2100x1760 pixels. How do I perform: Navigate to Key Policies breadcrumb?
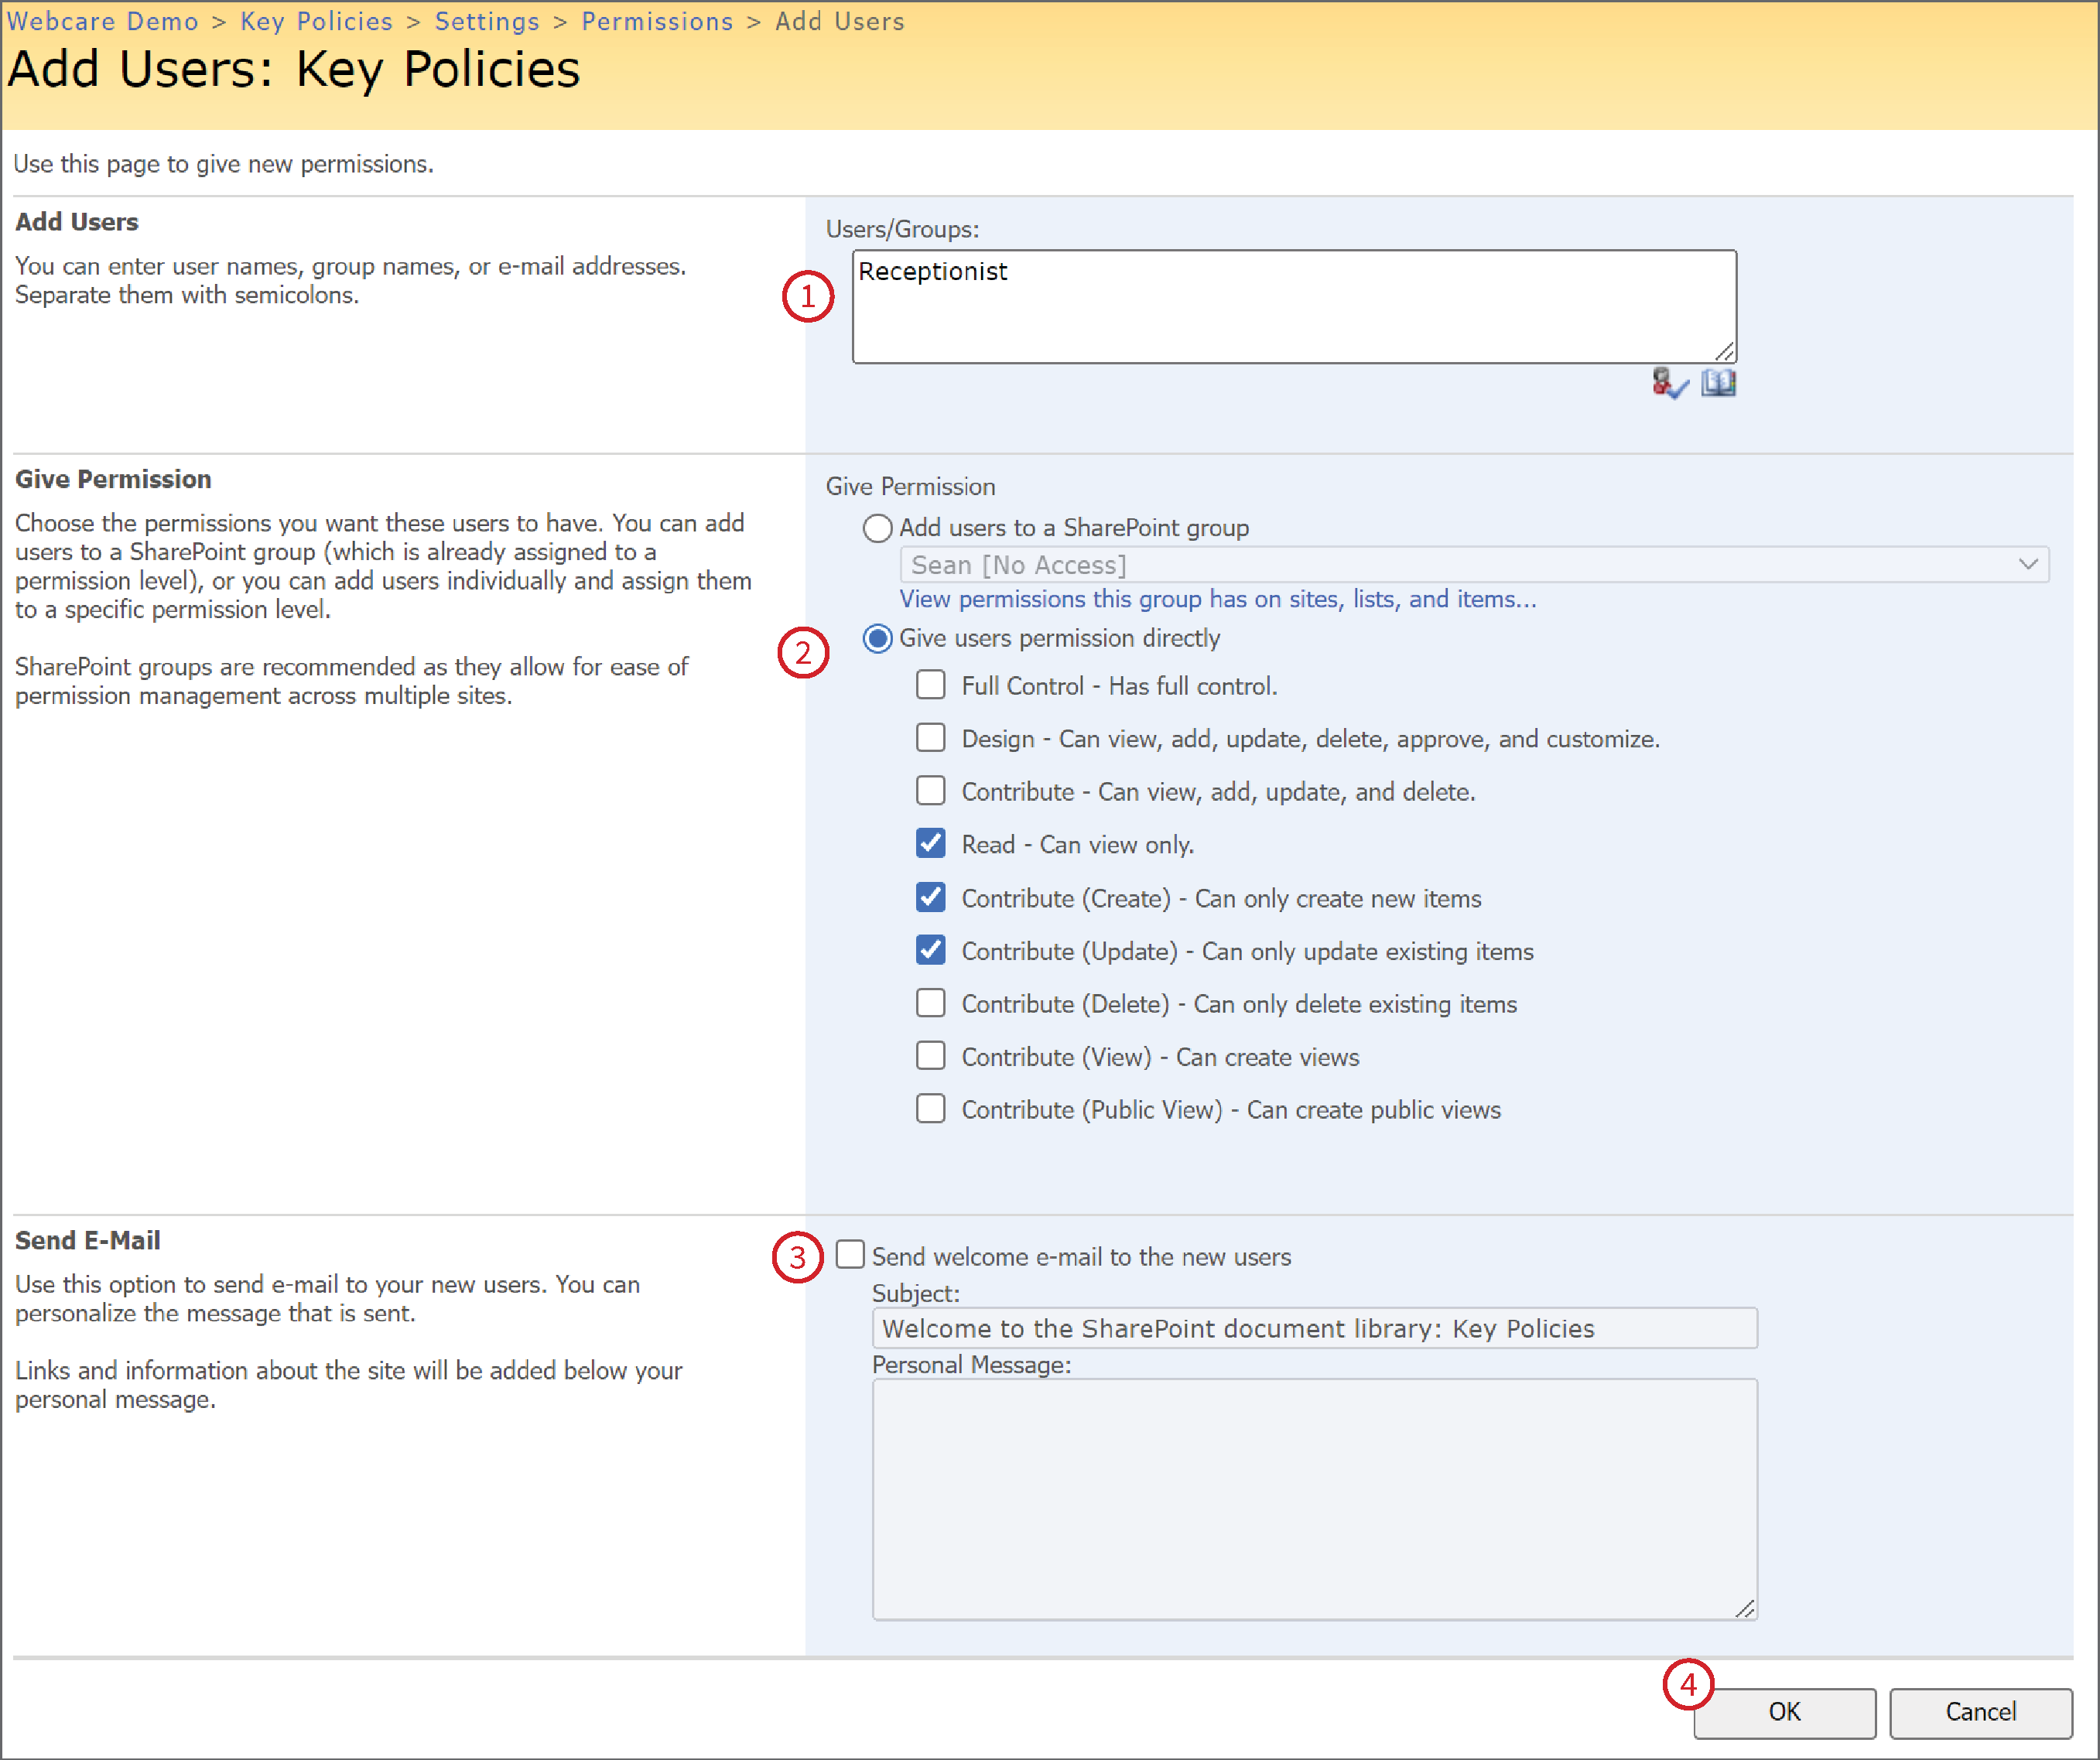click(x=316, y=21)
